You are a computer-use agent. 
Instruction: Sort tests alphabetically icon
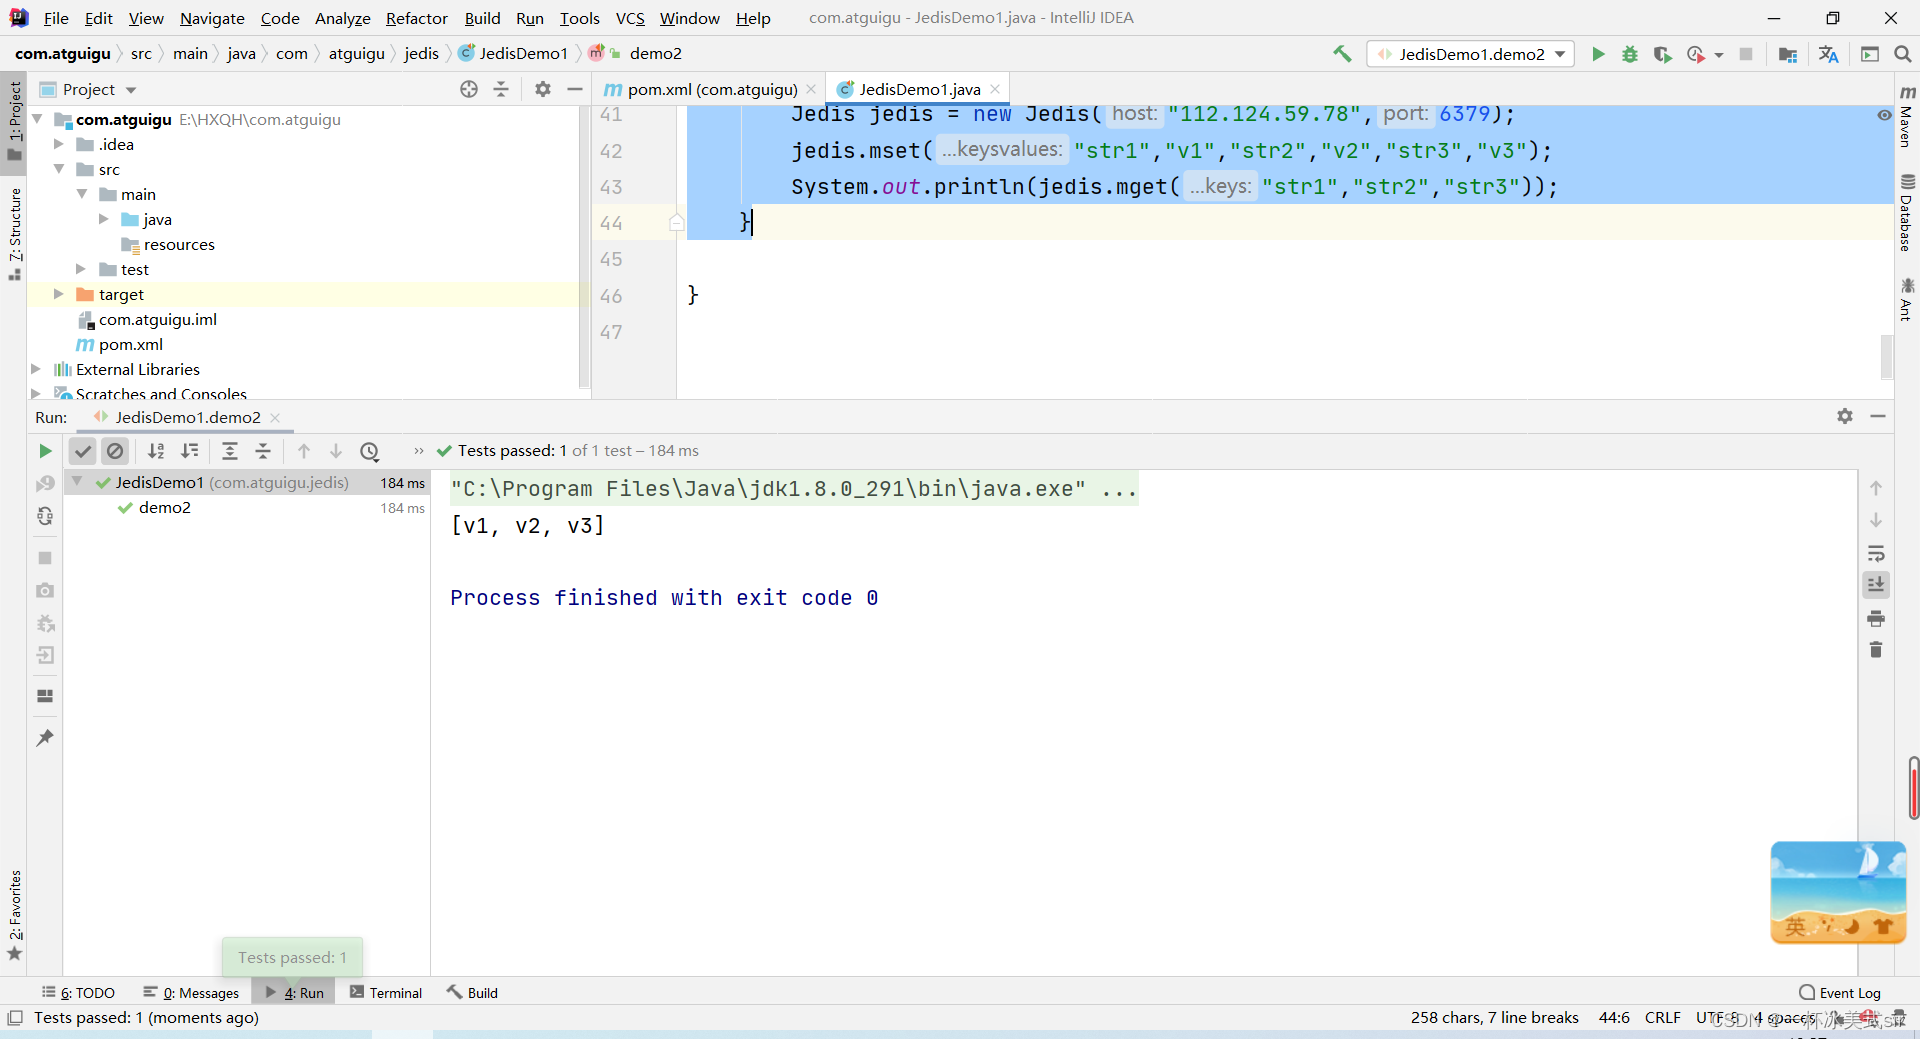coord(156,451)
